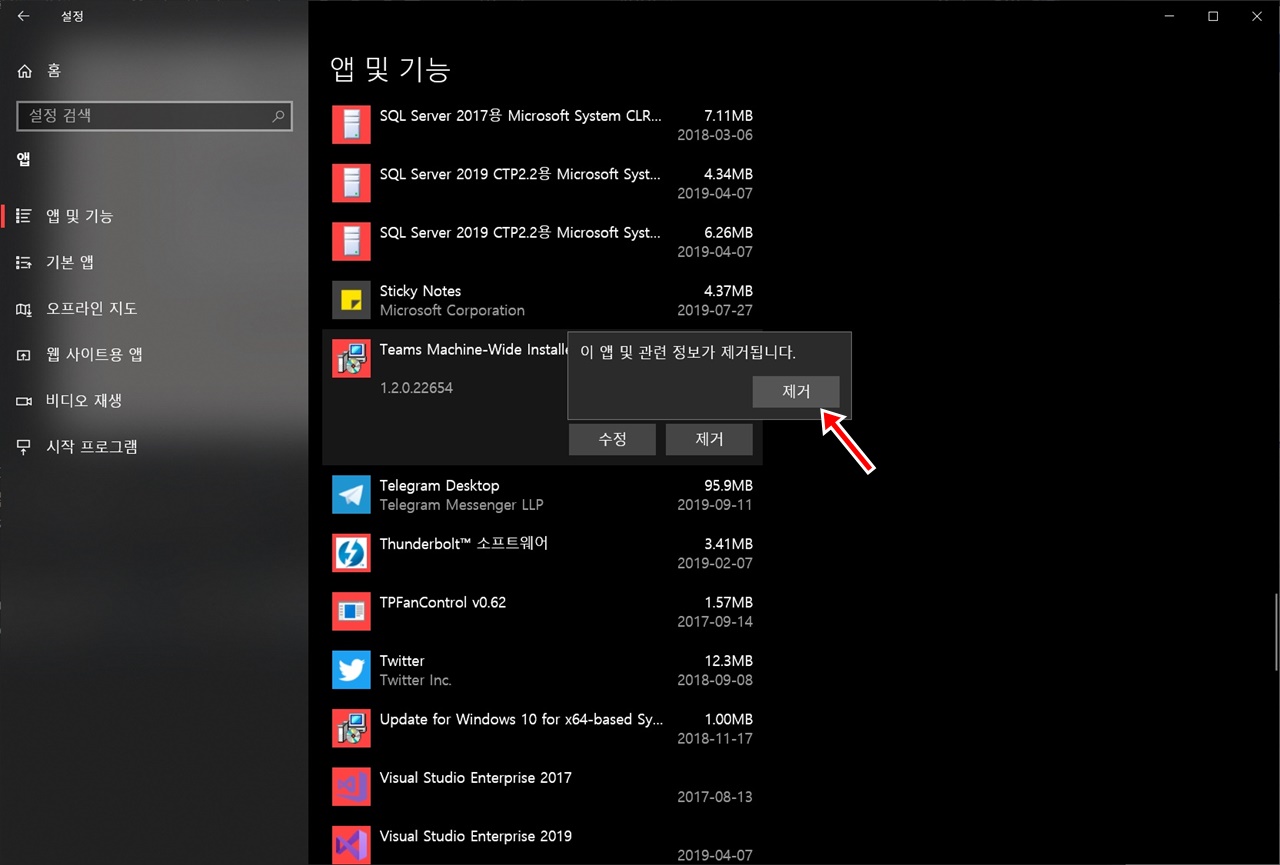This screenshot has height=865, width=1280.
Task: Click the back arrow in Settings title bar
Action: (23, 16)
